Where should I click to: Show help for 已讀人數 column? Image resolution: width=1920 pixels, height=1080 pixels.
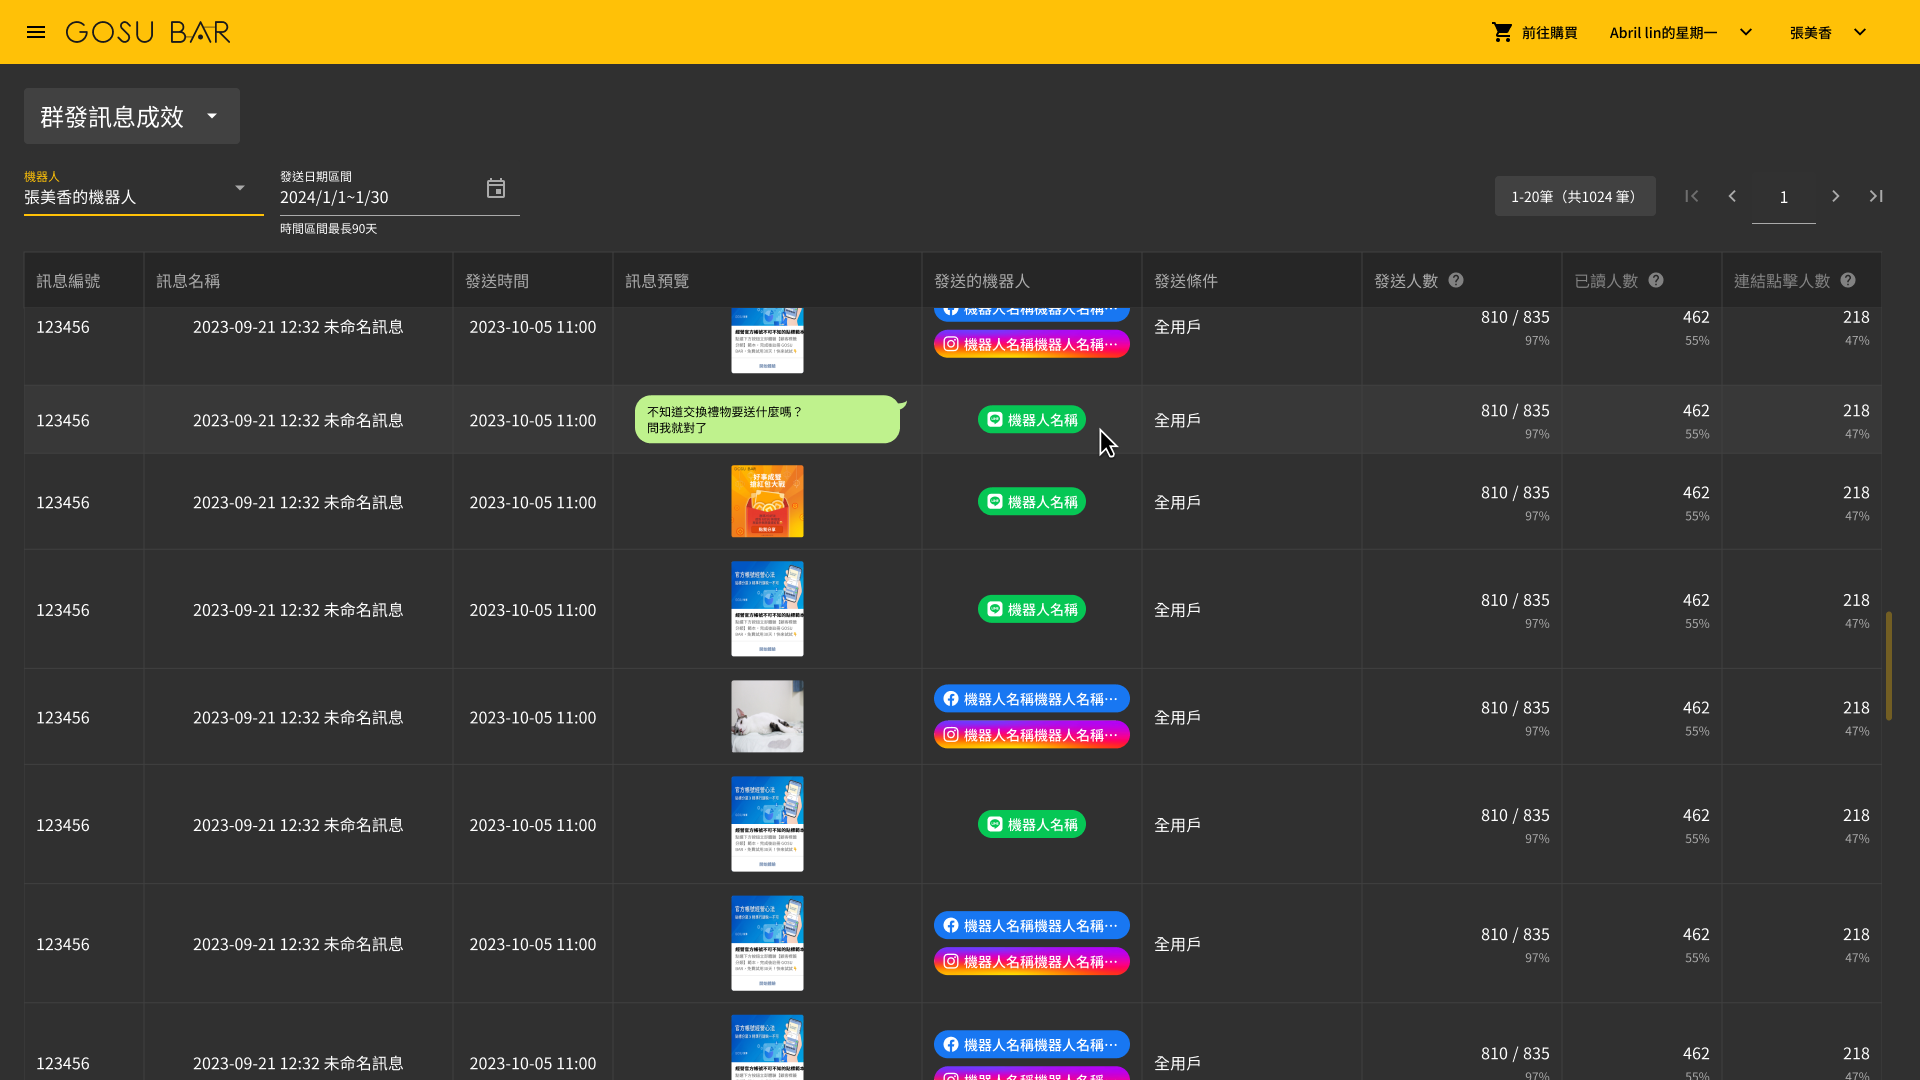pos(1656,280)
